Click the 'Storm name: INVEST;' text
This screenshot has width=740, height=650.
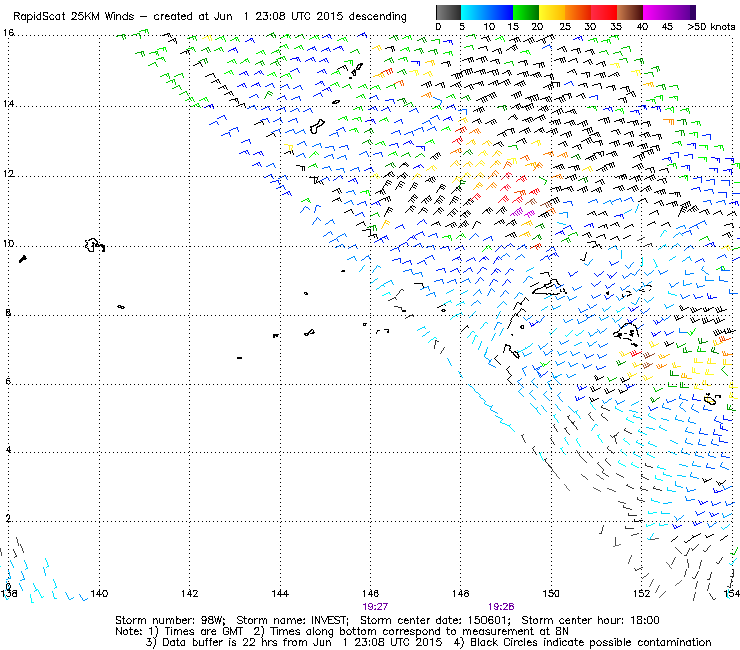293,620
